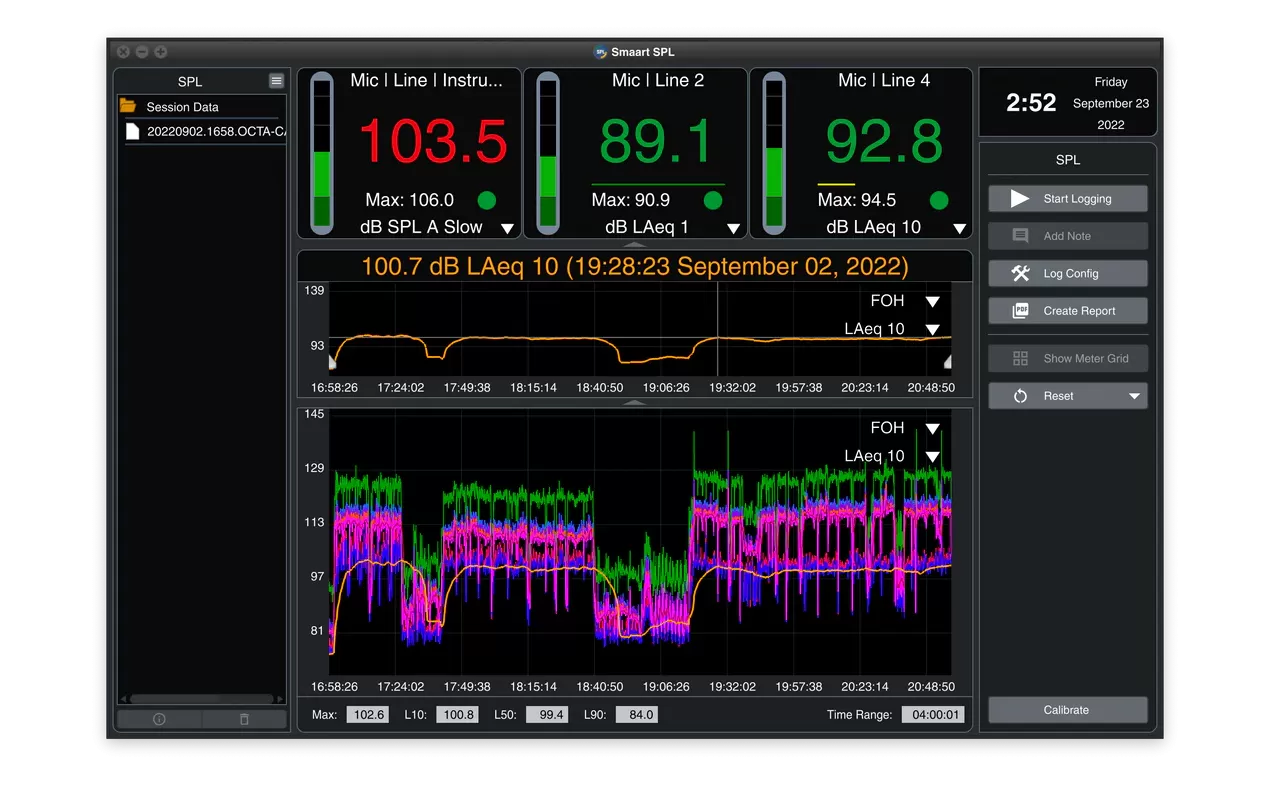Image resolution: width=1270 pixels, height=785 pixels.
Task: Click the Log Config tools icon
Action: click(x=1020, y=273)
